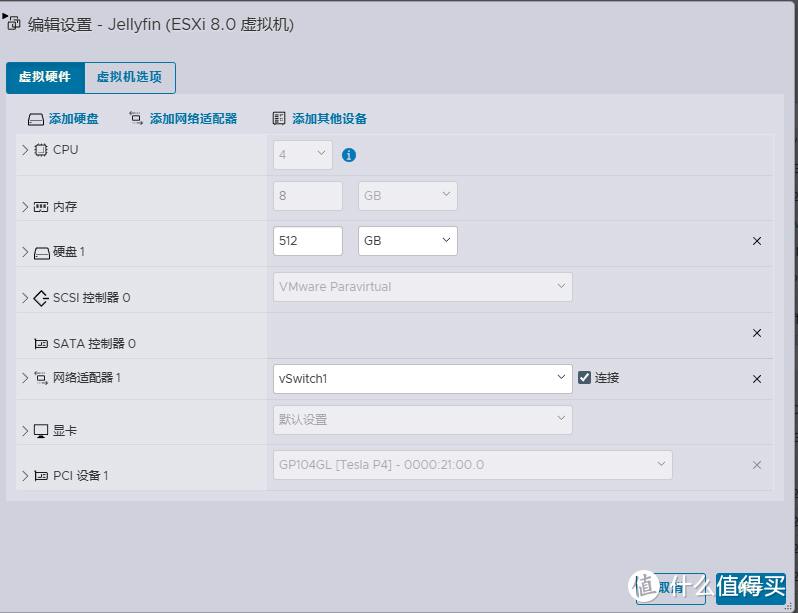
Task: Click the dialog title 编辑设置 - Jellyfin
Action: [160, 24]
